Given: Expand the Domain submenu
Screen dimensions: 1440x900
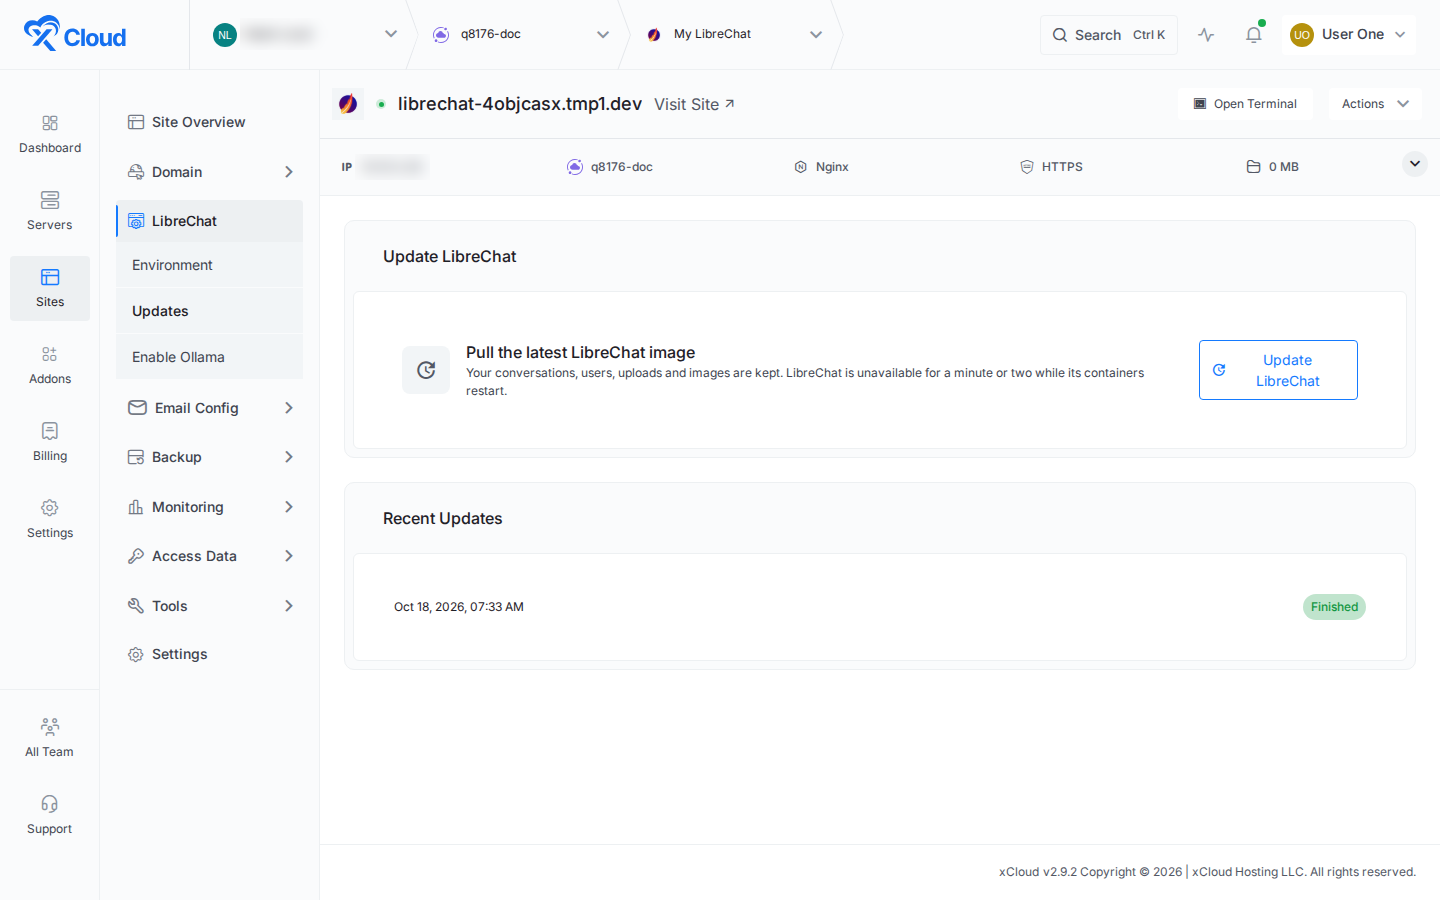Looking at the screenshot, I should 289,172.
